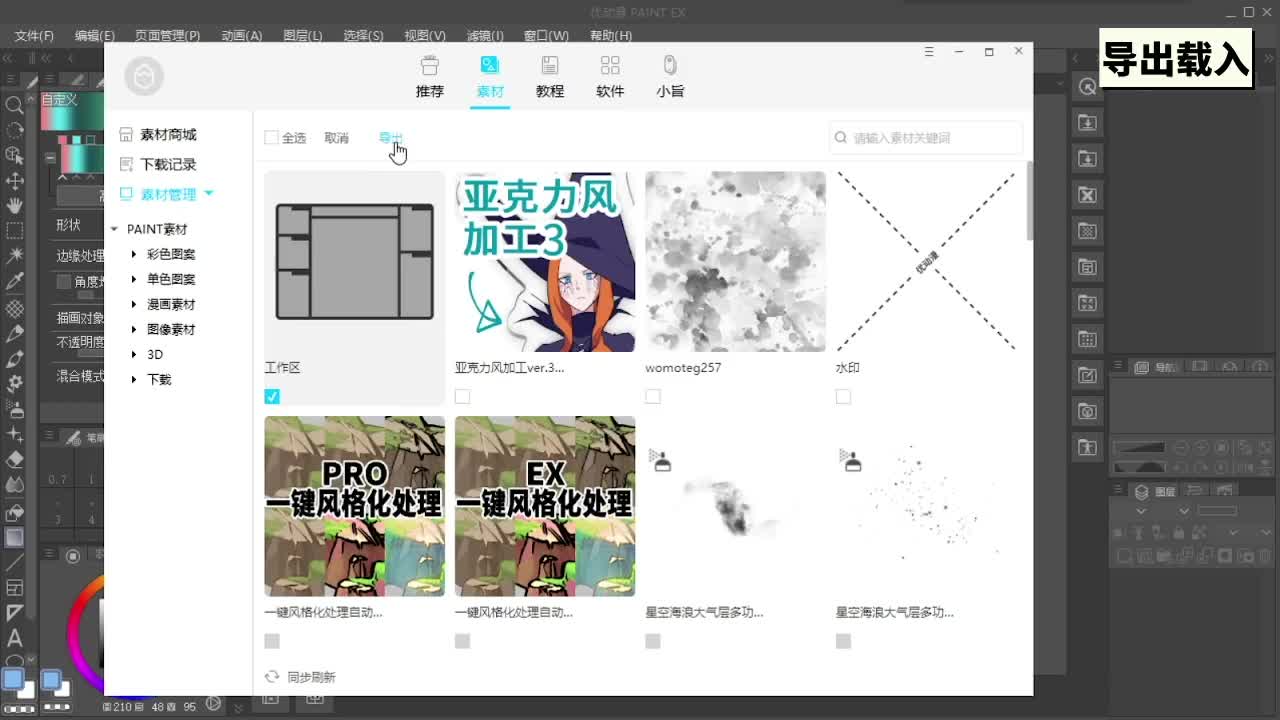Image resolution: width=1280 pixels, height=720 pixels.
Task: Open the 小旨 tab
Action: coord(670,77)
